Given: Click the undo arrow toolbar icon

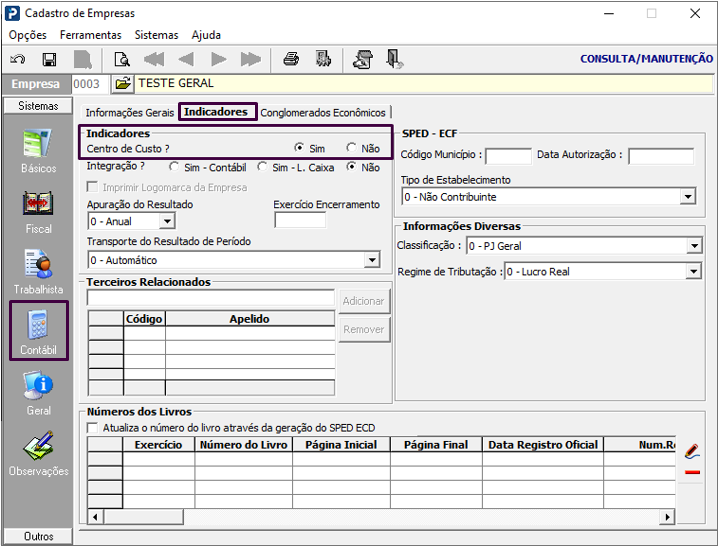Looking at the screenshot, I should (x=17, y=59).
